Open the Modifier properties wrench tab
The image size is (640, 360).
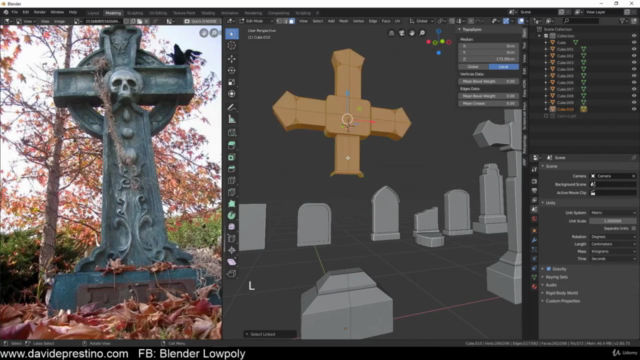pyautogui.click(x=534, y=240)
